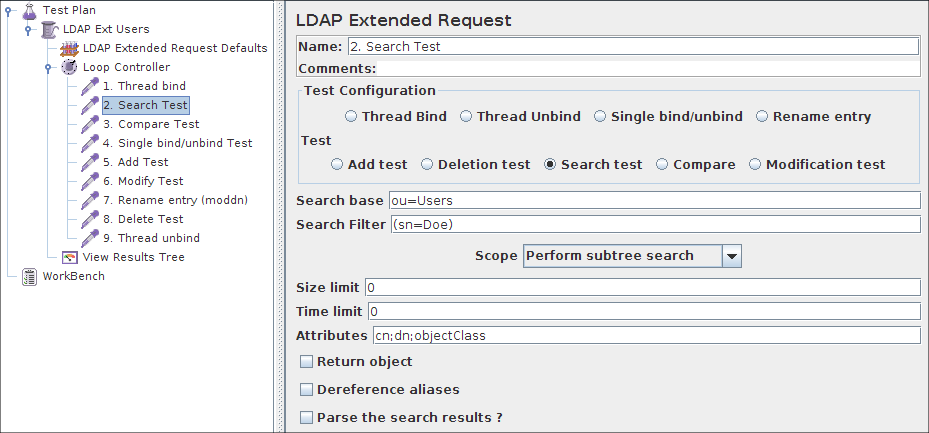Collapse the LDAP Ext Users node
The height and width of the screenshot is (433, 929).
click(x=28, y=30)
